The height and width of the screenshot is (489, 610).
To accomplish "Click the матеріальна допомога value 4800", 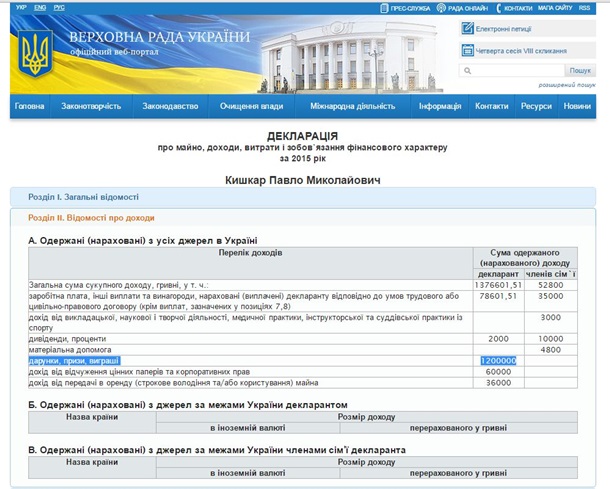I will [550, 350].
